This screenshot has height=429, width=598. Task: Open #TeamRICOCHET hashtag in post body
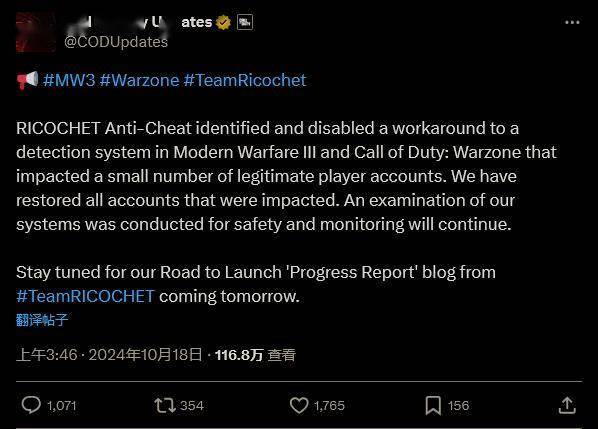(x=85, y=296)
